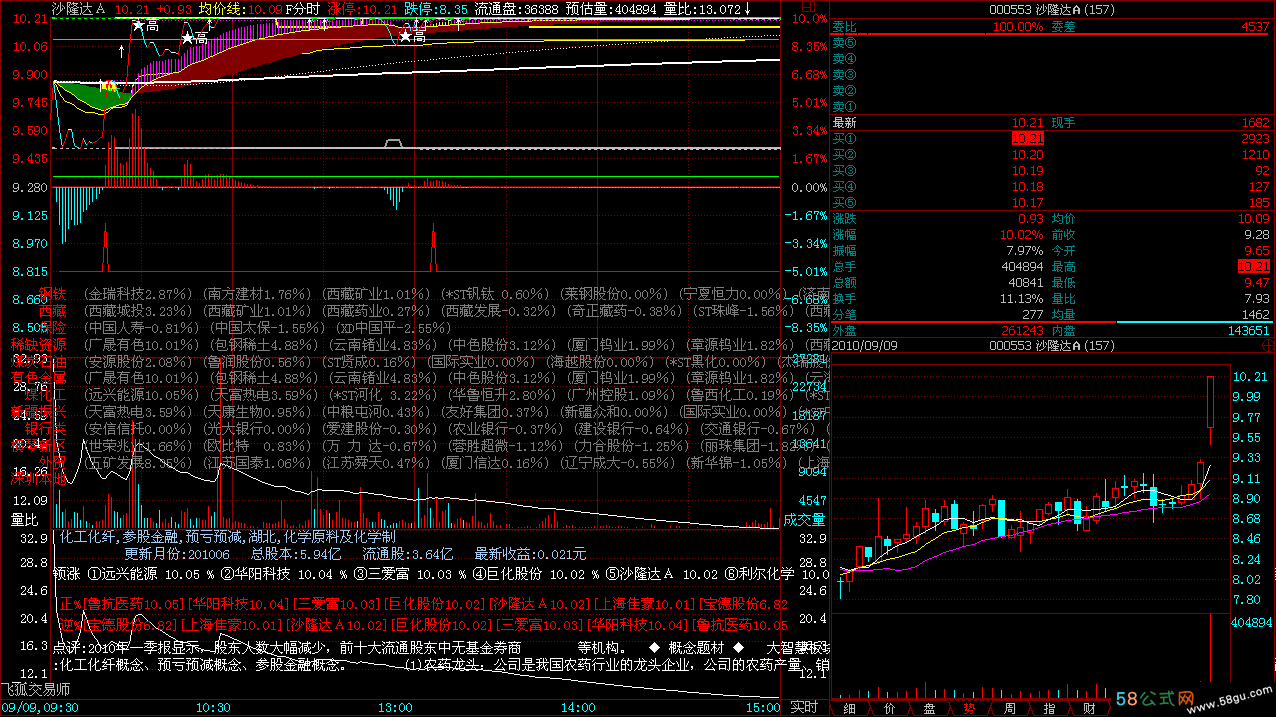Click the 实时 label at bottom
The height and width of the screenshot is (717, 1276).
click(x=804, y=707)
